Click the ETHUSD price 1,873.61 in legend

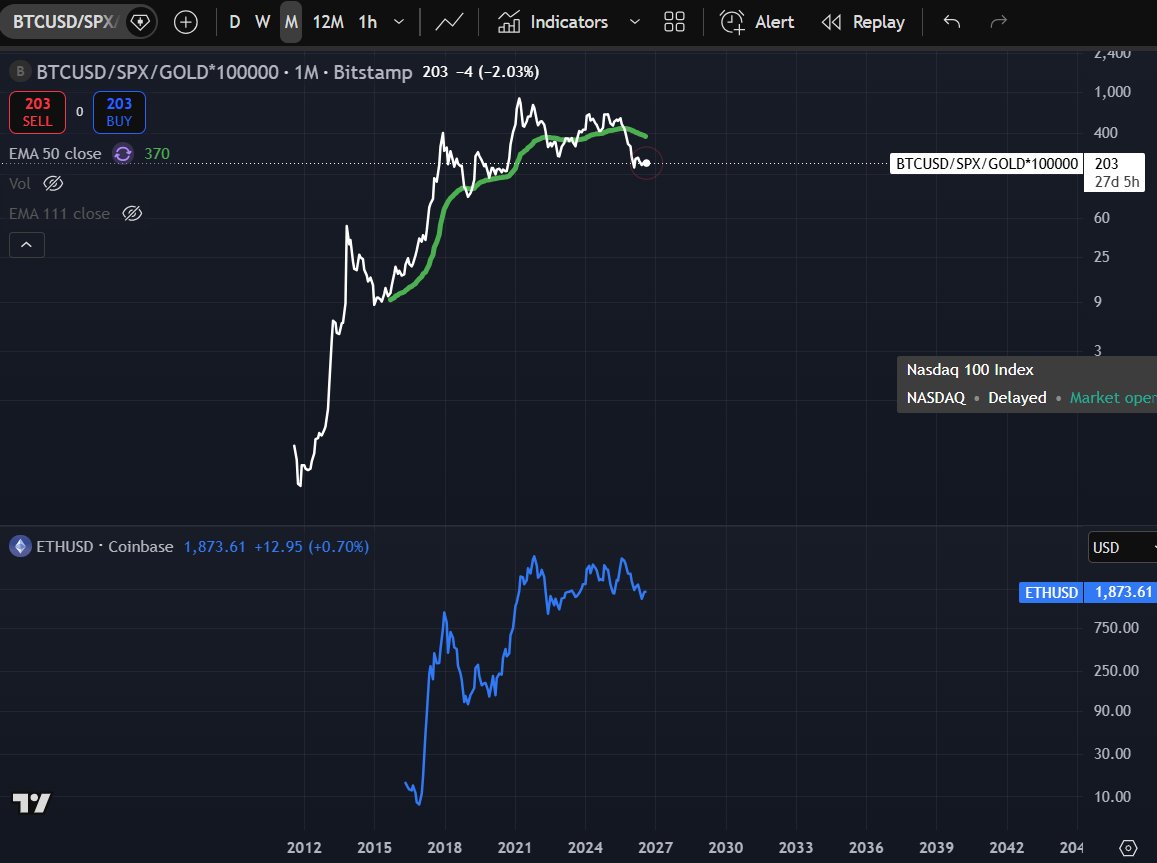[214, 547]
